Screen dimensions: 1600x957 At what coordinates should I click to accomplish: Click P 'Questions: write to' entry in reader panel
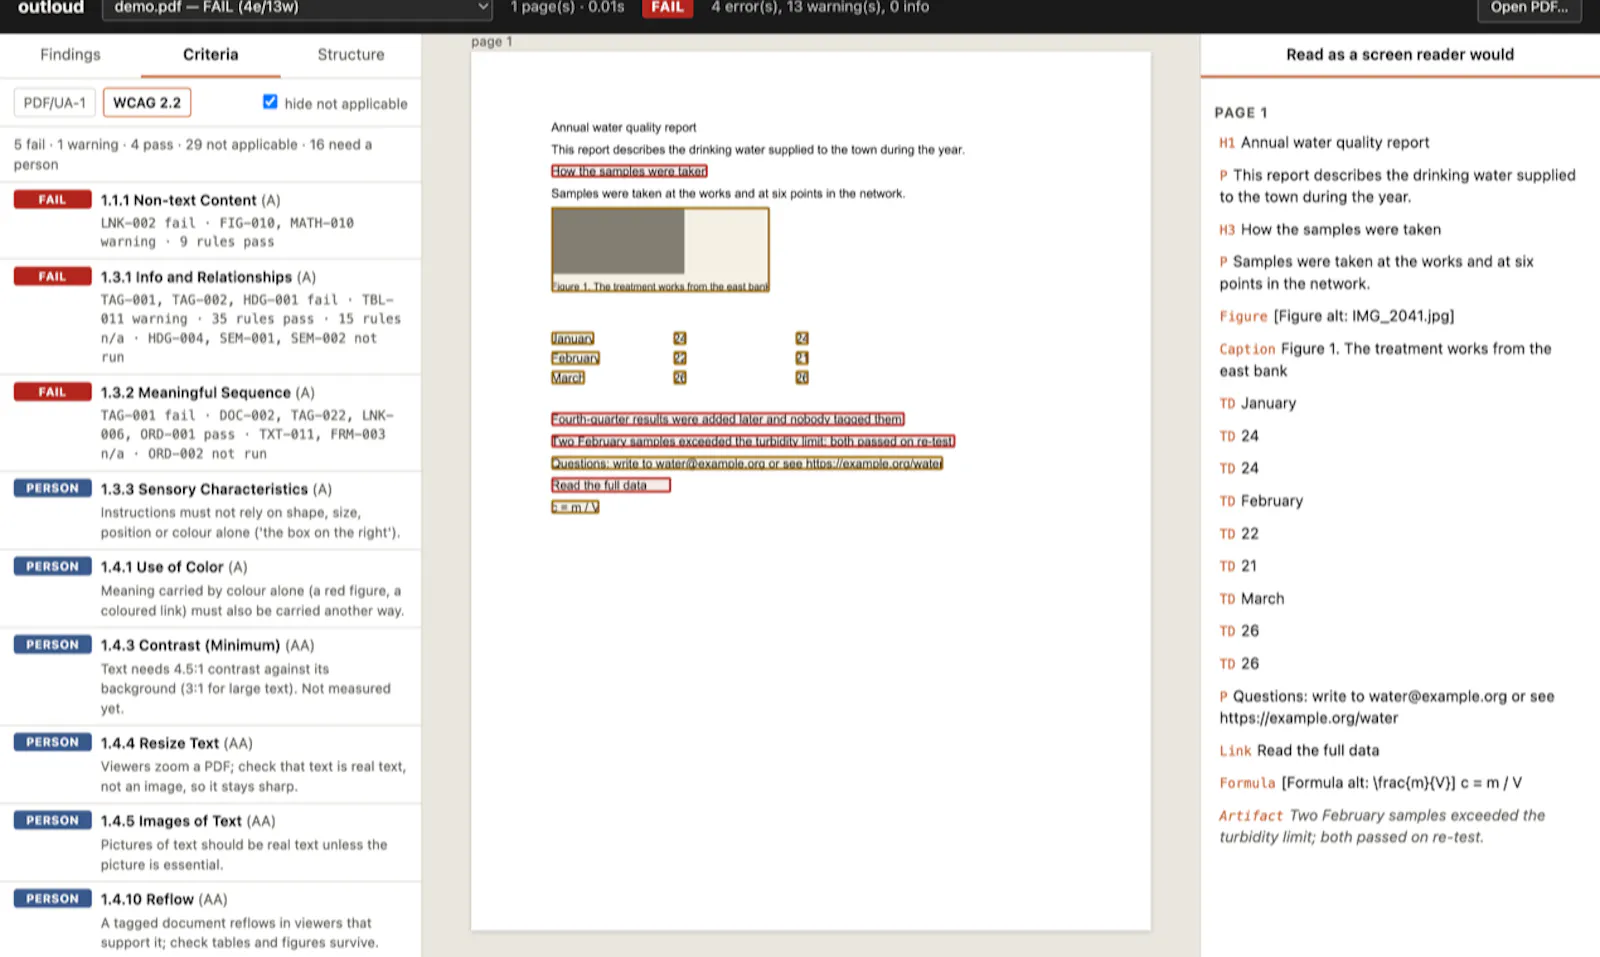pyautogui.click(x=1387, y=707)
